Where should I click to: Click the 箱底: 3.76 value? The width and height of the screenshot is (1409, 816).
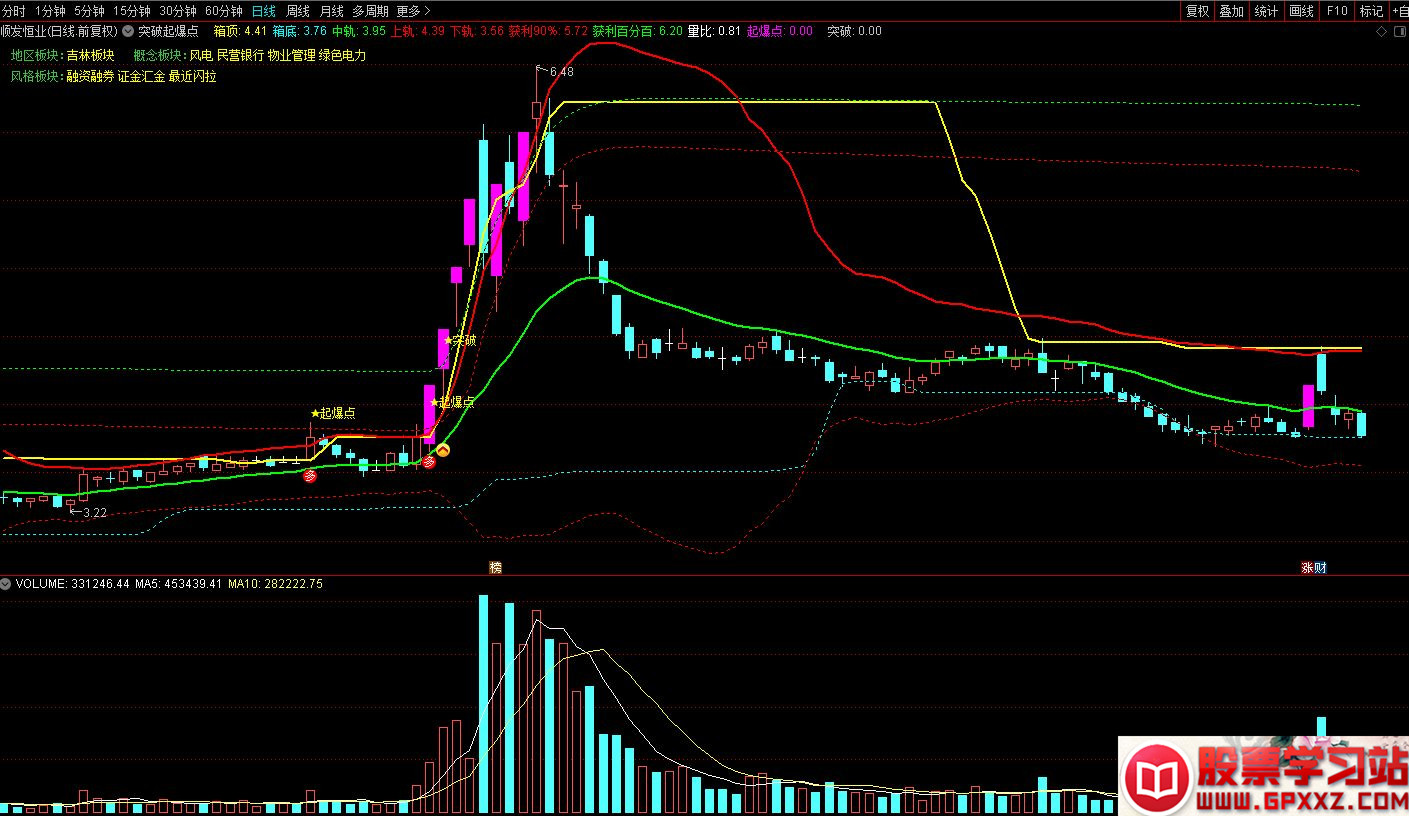pos(299,31)
